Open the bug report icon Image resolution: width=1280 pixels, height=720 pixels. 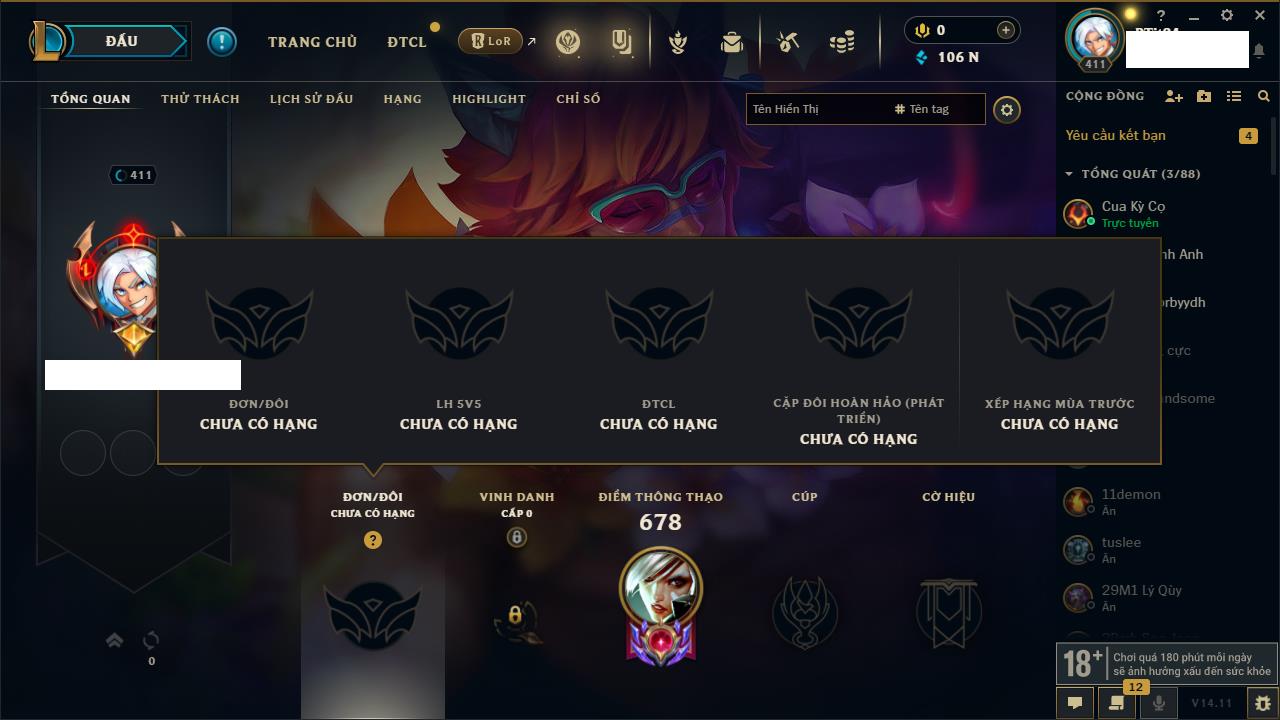(1262, 703)
